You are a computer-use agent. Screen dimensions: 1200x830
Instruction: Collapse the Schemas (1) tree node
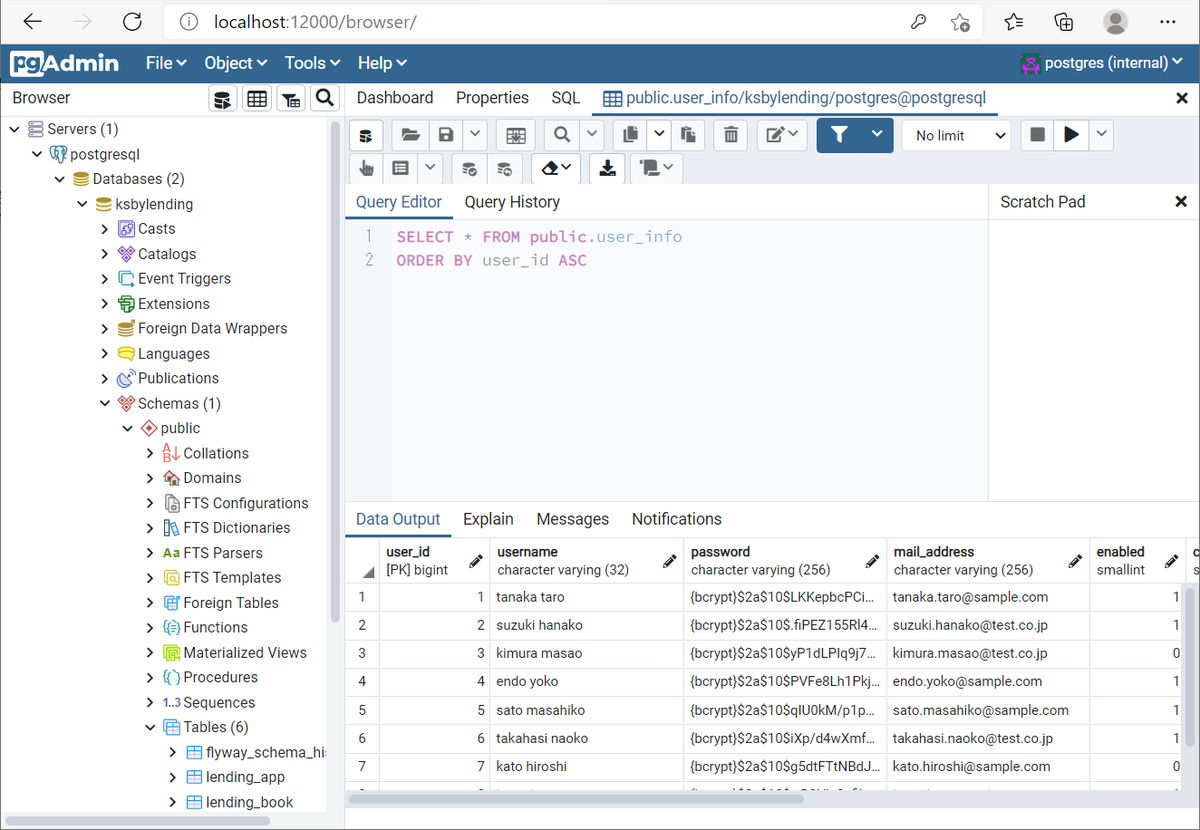pyautogui.click(x=105, y=403)
